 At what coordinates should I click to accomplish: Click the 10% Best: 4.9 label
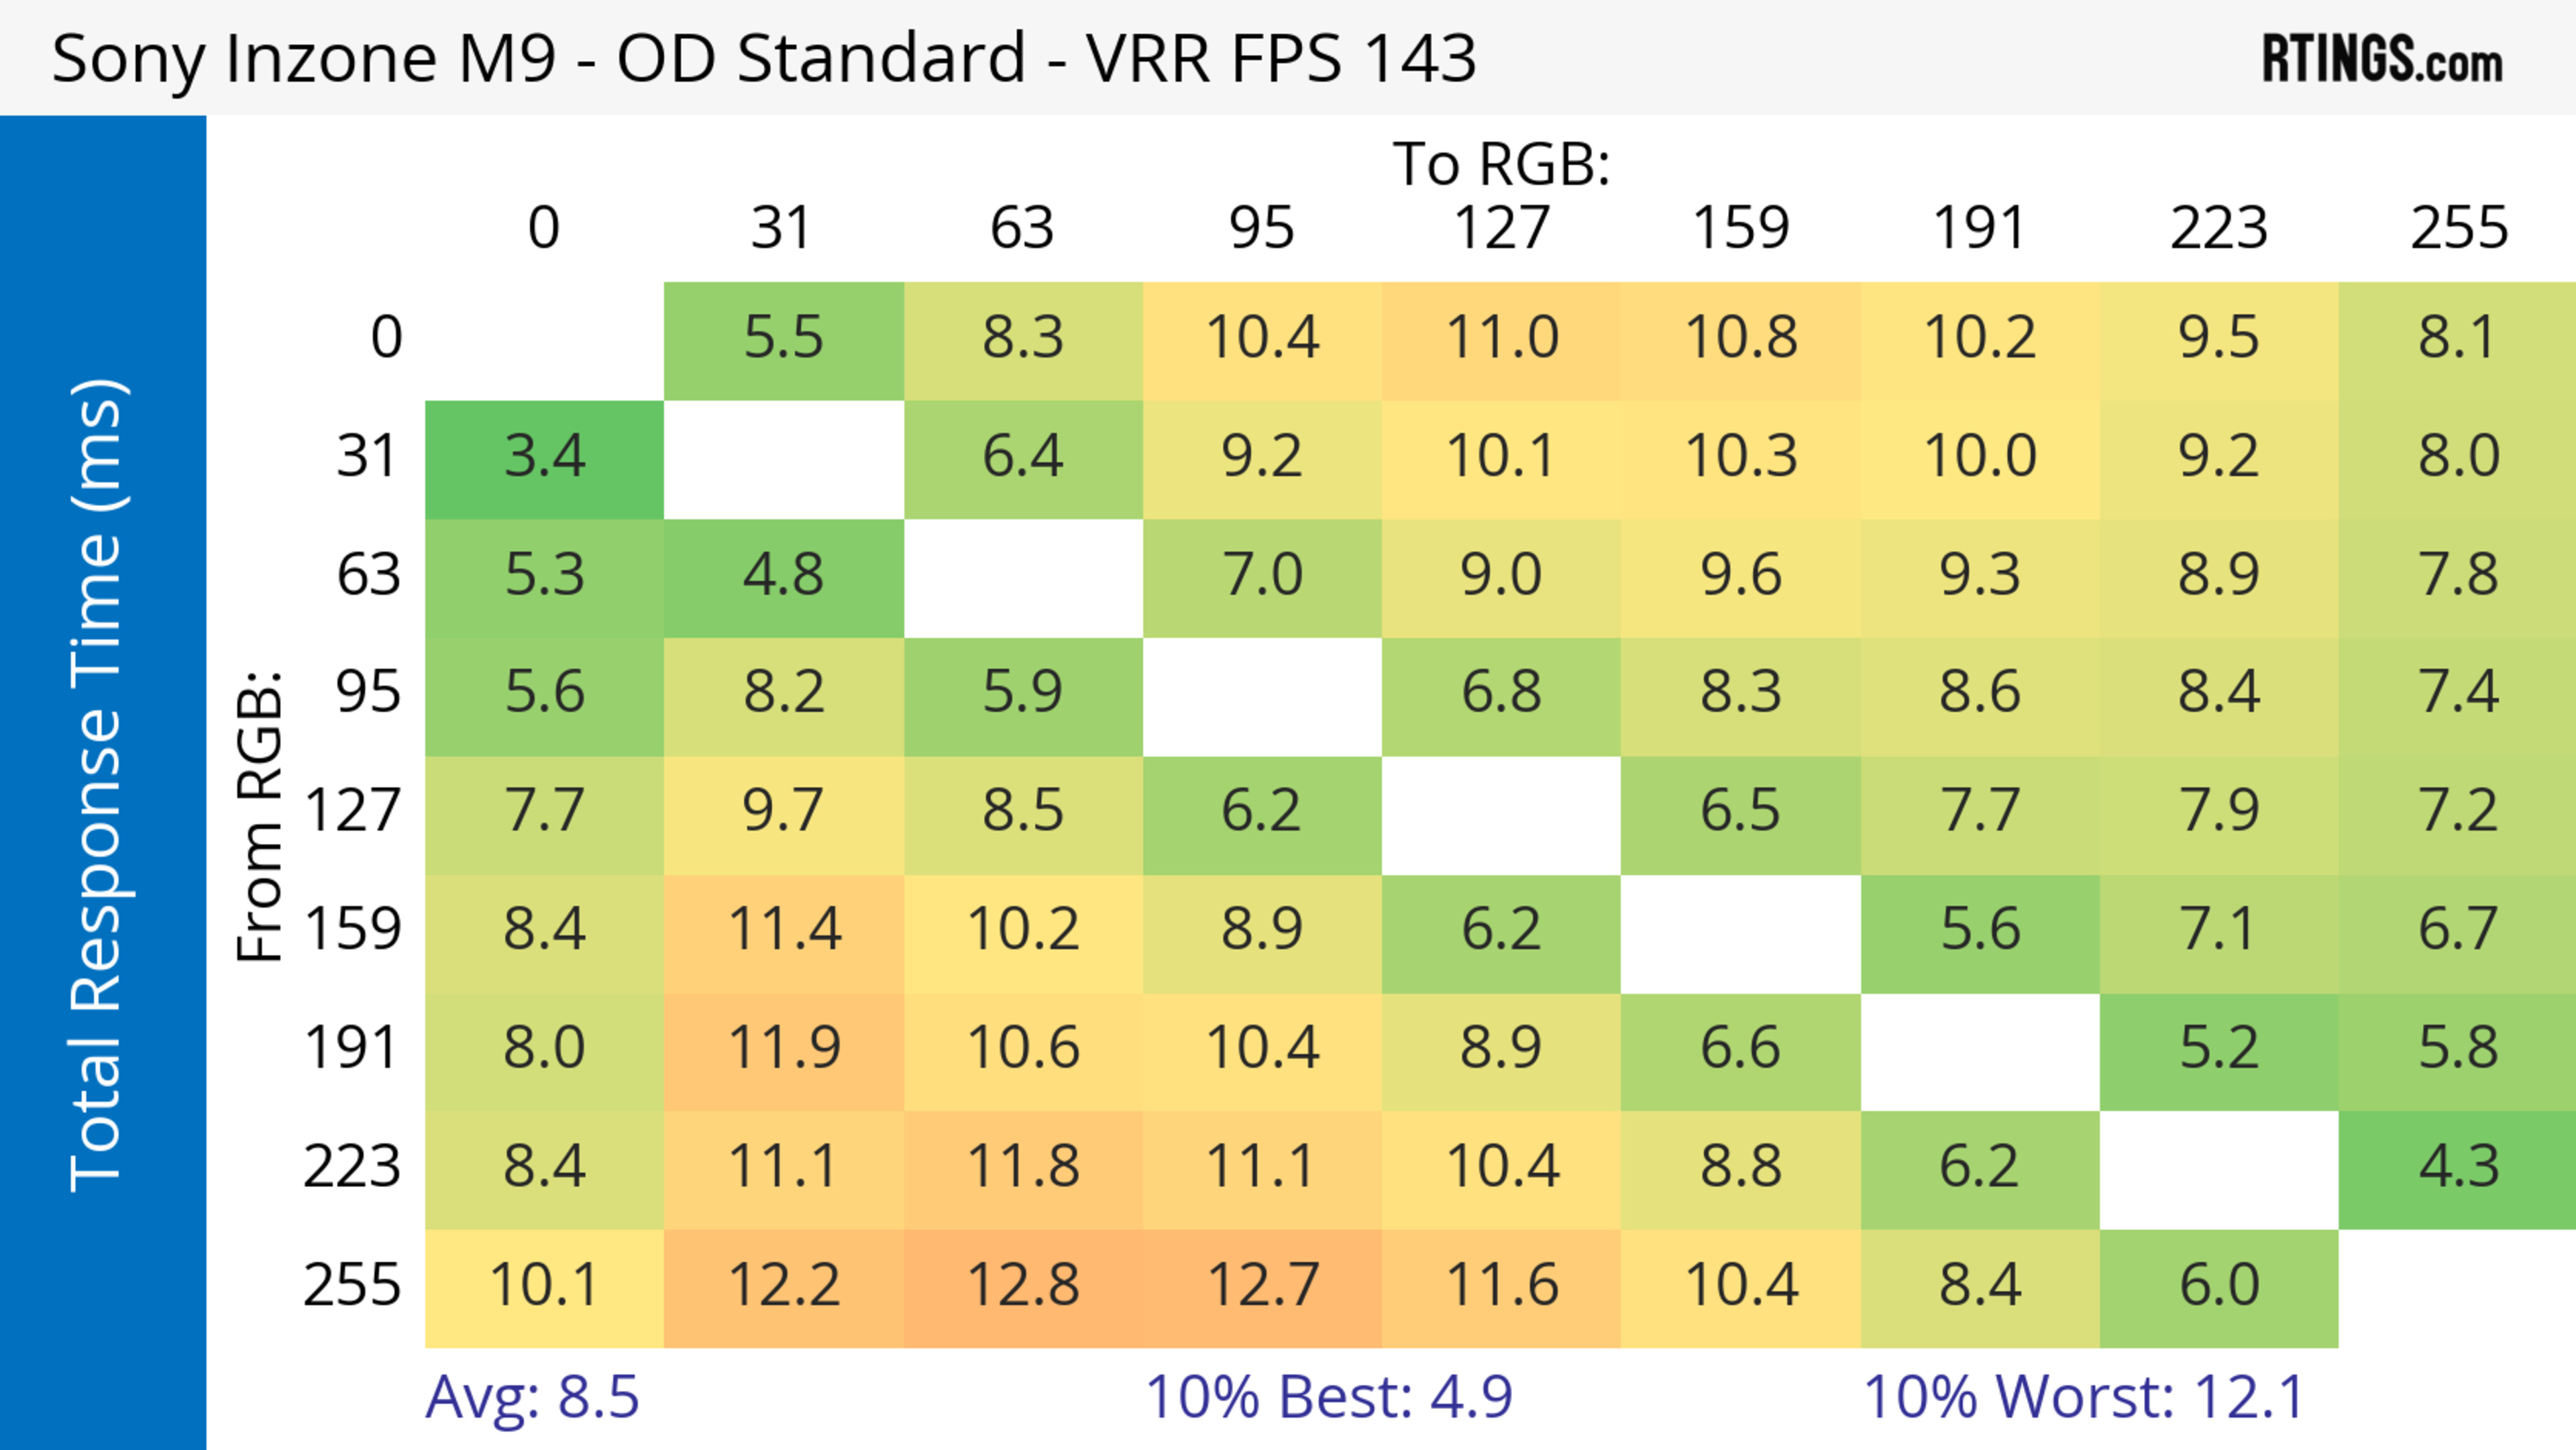[1328, 1396]
